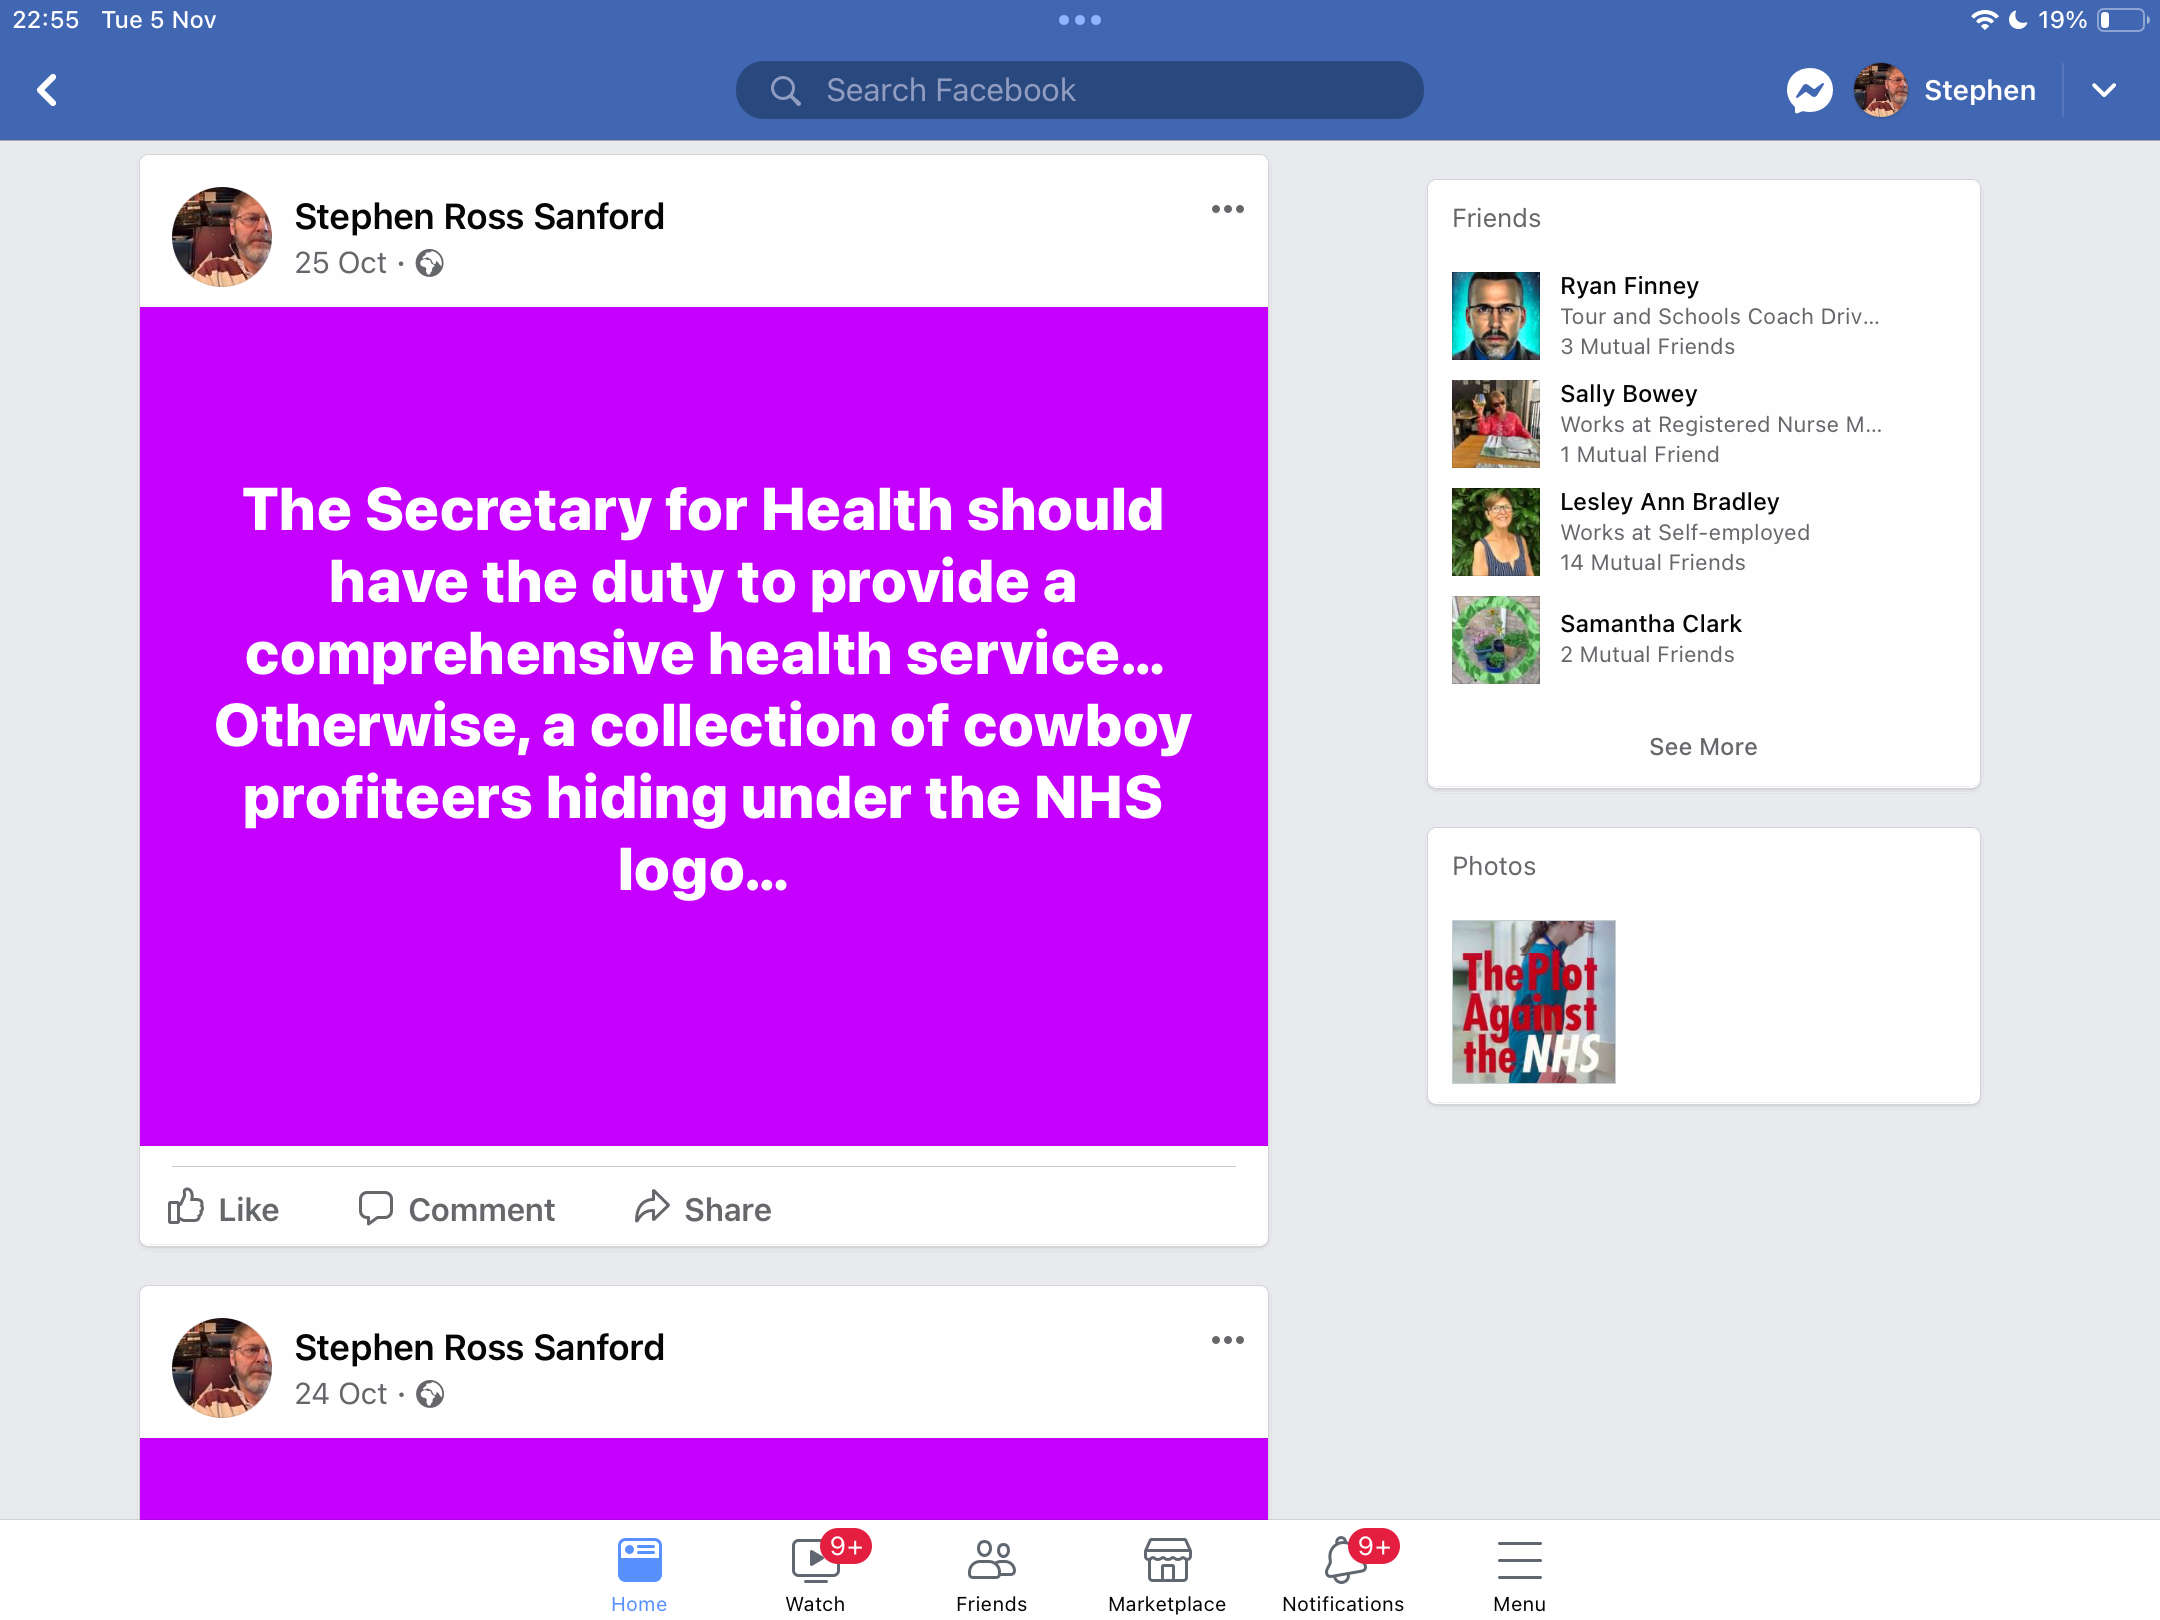The image size is (2160, 1620).
Task: Go back with the left arrow
Action: tap(47, 90)
